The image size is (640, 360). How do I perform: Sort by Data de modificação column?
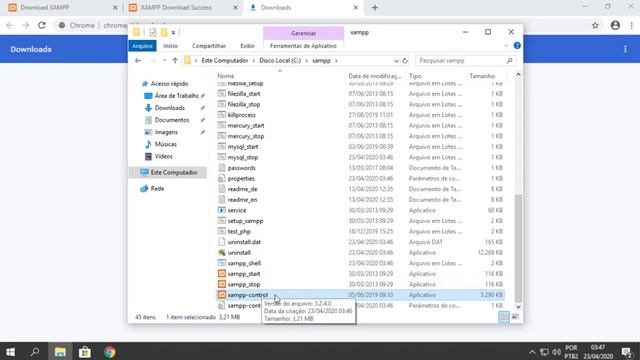point(375,76)
